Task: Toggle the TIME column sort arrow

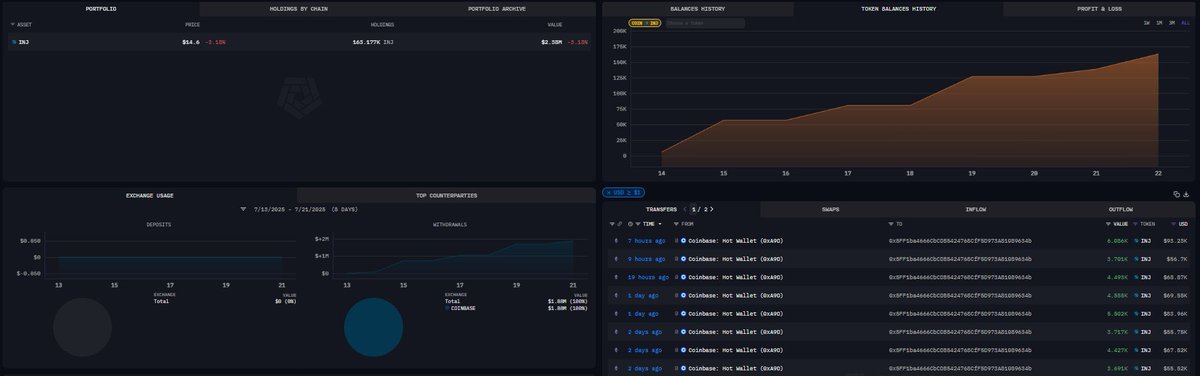Action: click(x=660, y=224)
